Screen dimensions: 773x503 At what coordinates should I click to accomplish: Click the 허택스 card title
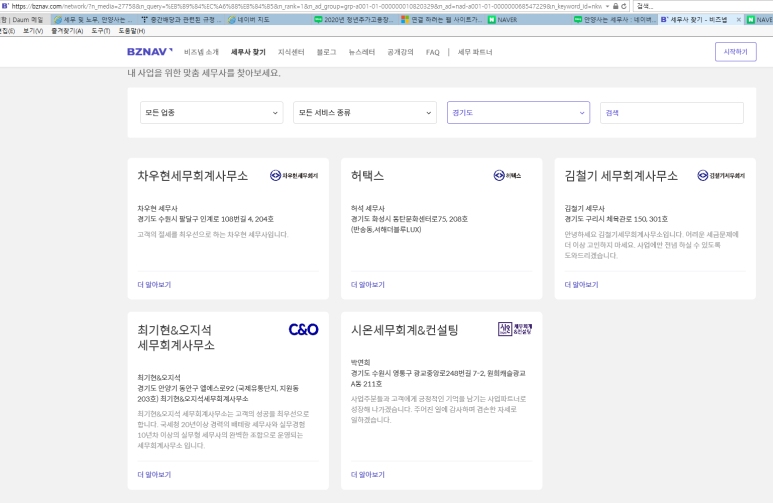click(367, 176)
